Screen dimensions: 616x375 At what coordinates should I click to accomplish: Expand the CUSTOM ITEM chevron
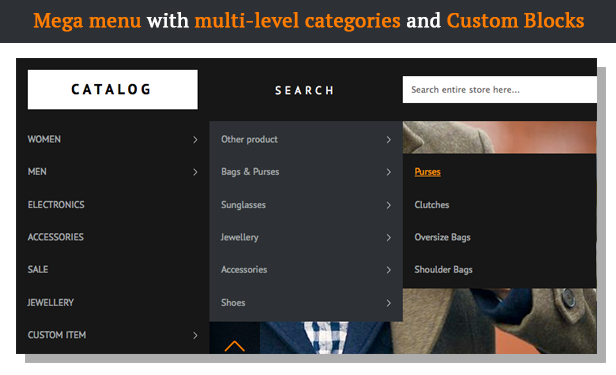pyautogui.click(x=195, y=335)
